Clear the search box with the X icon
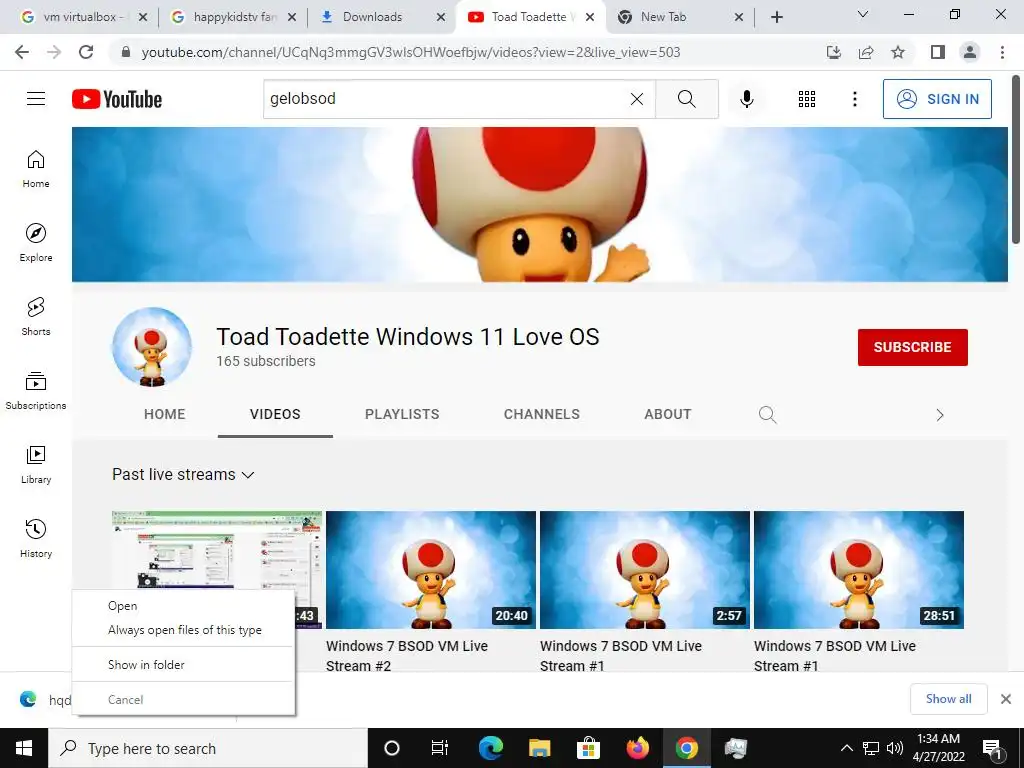Image resolution: width=1024 pixels, height=768 pixels. coord(637,99)
